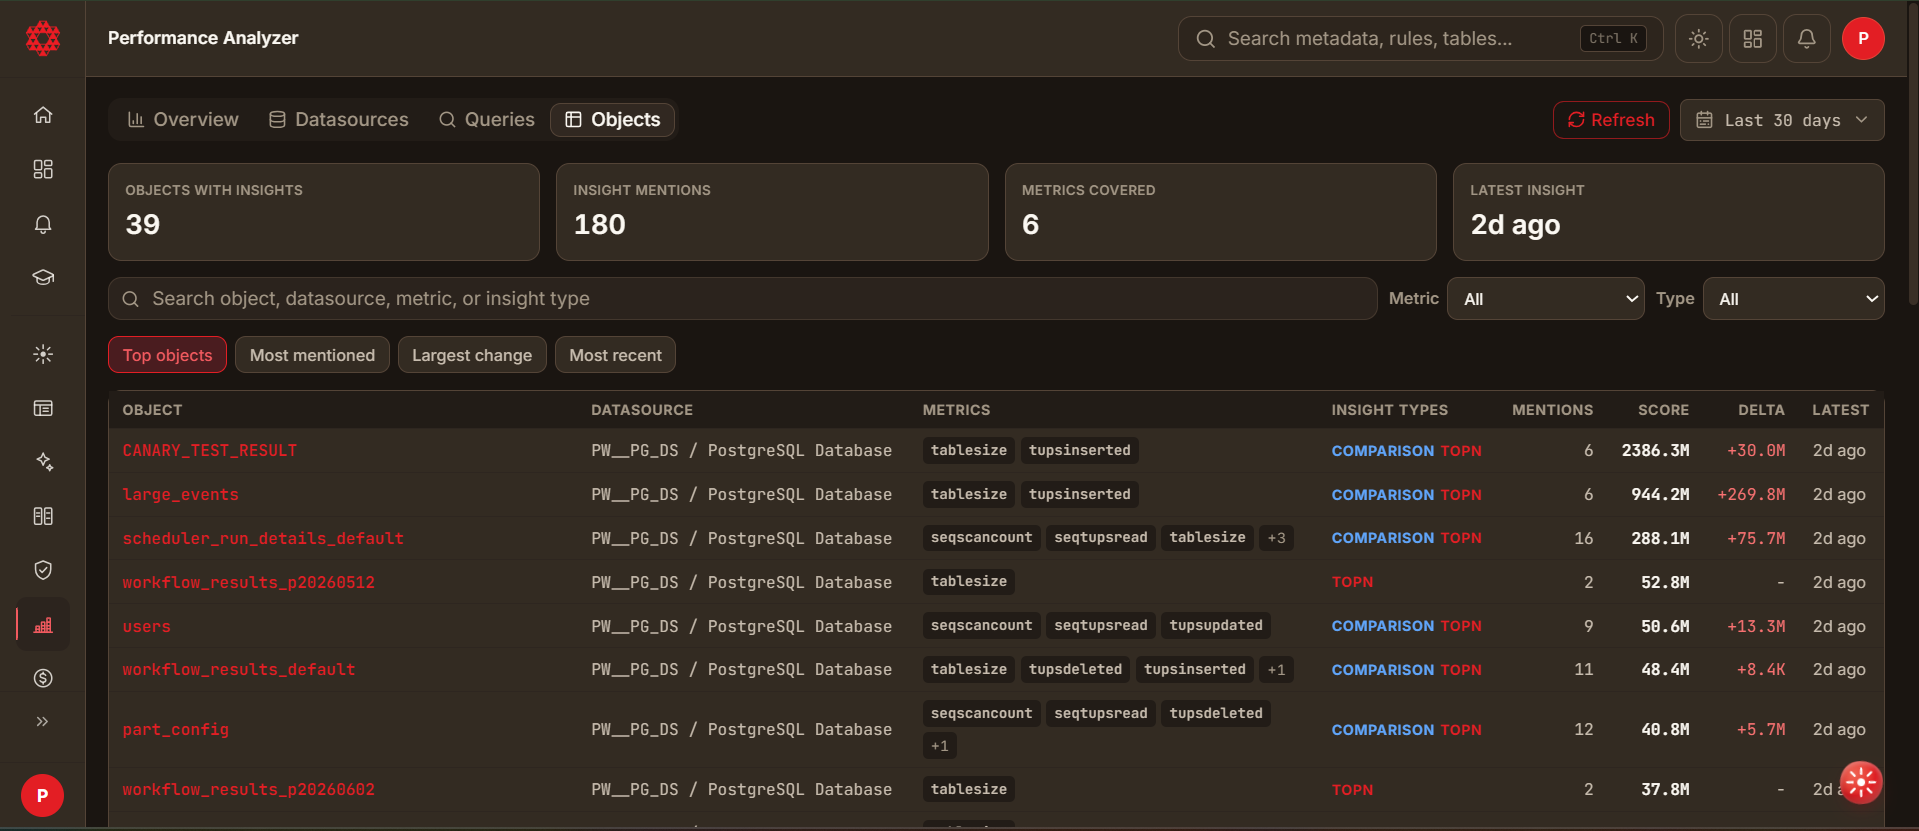Open workflow_results_p20260602 object link
This screenshot has width=1919, height=831.
click(249, 790)
